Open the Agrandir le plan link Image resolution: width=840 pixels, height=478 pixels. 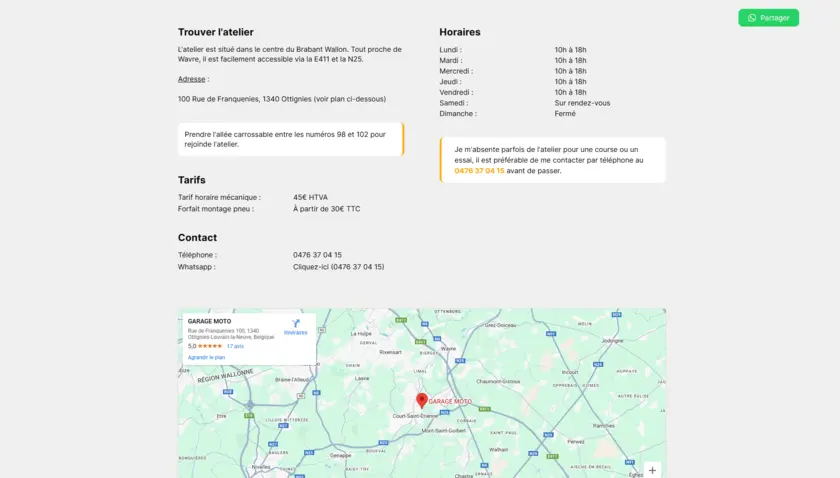tap(206, 357)
